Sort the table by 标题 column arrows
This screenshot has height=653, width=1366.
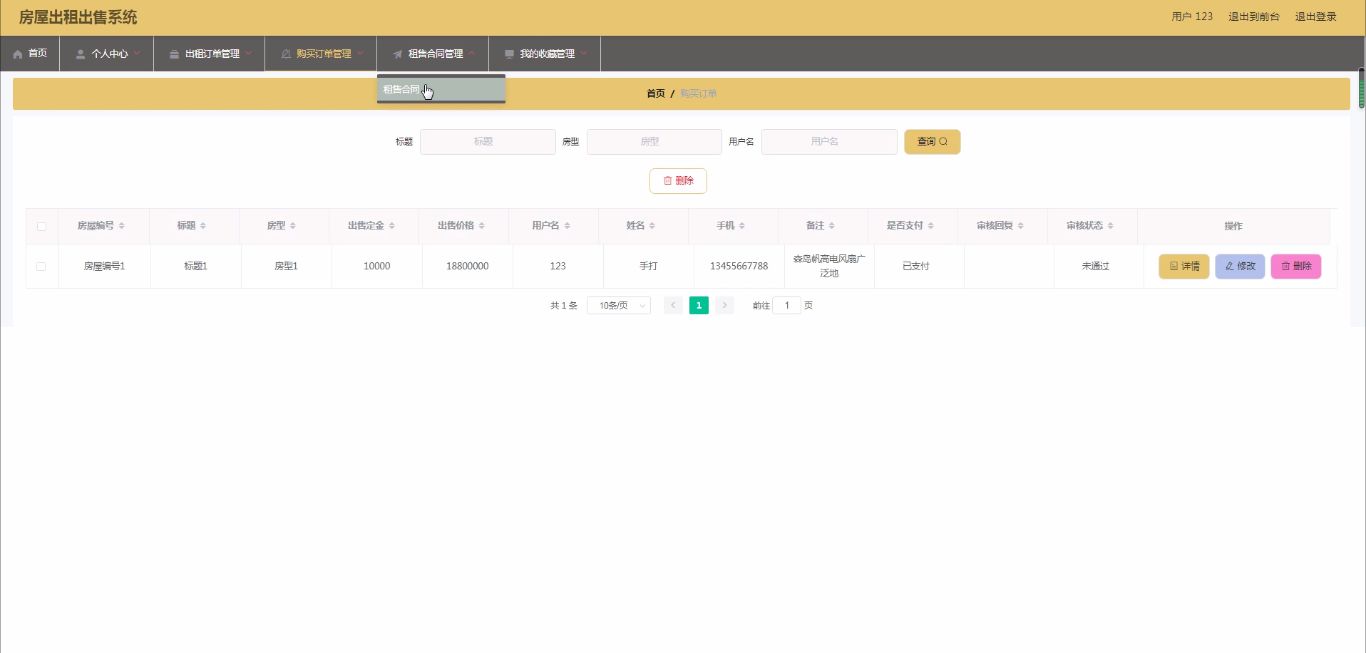pos(203,226)
